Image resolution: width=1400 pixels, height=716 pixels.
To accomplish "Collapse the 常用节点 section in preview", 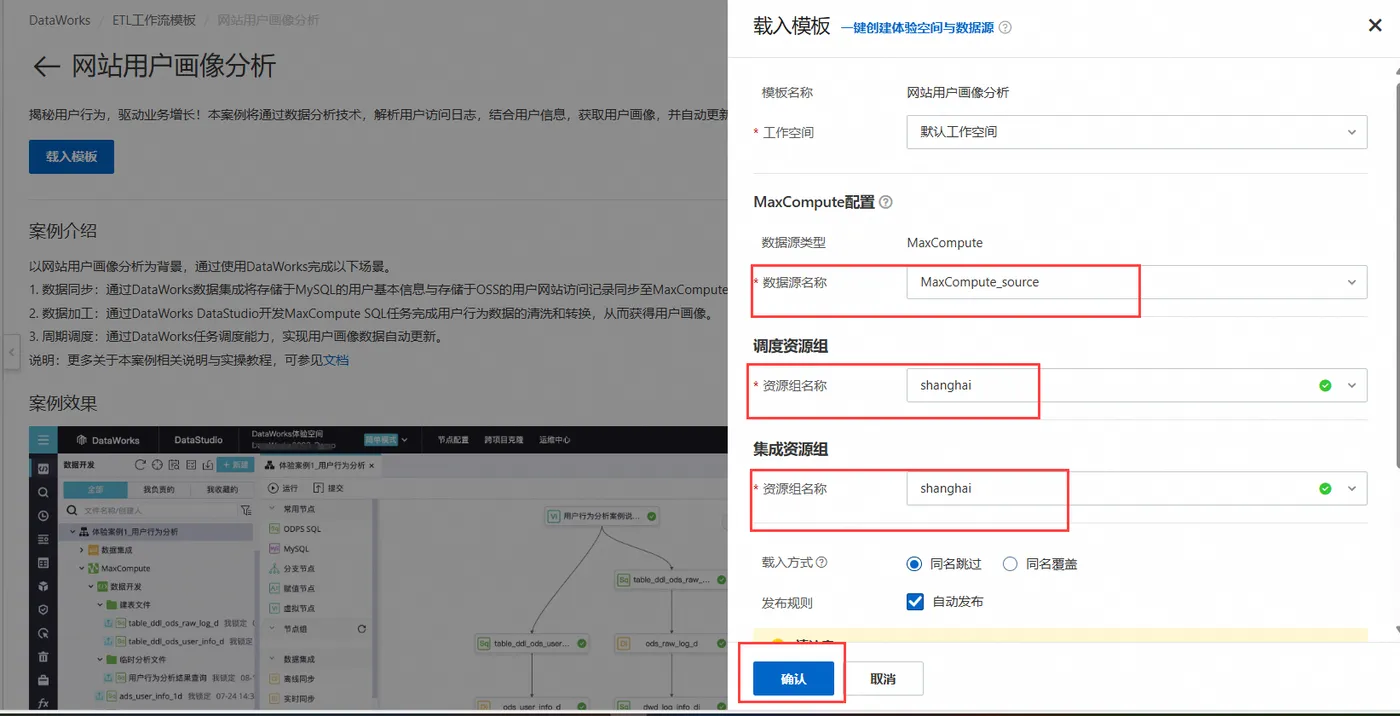I will pos(274,509).
